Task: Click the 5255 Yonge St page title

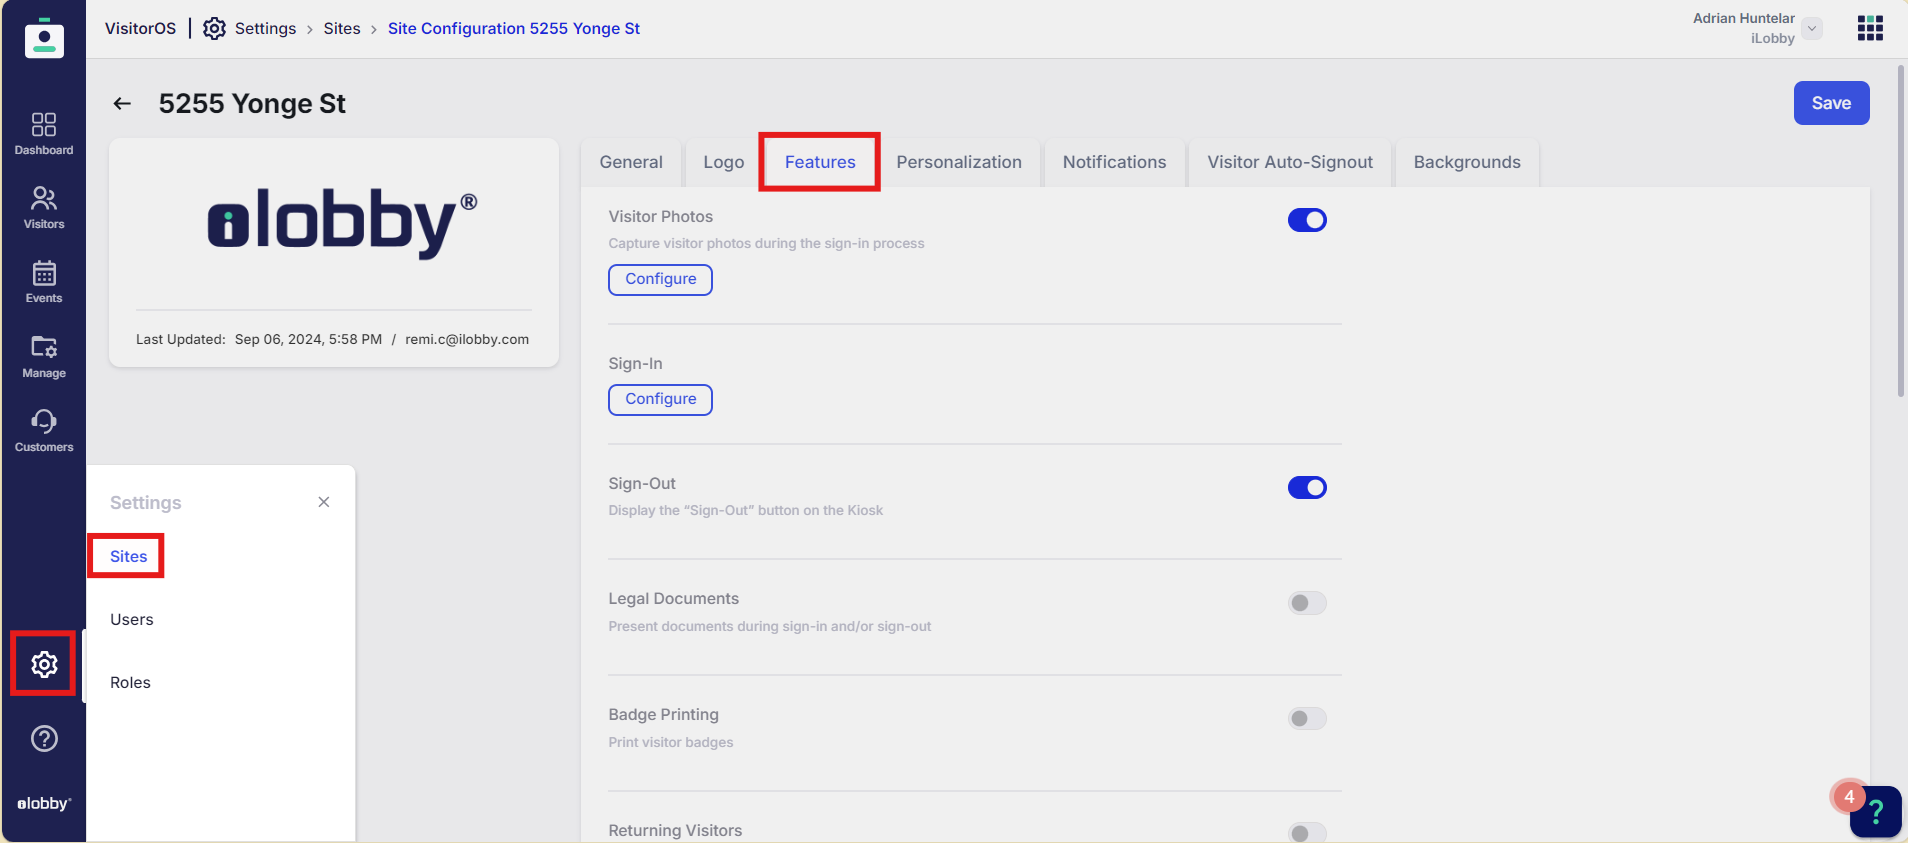Action: 252,104
